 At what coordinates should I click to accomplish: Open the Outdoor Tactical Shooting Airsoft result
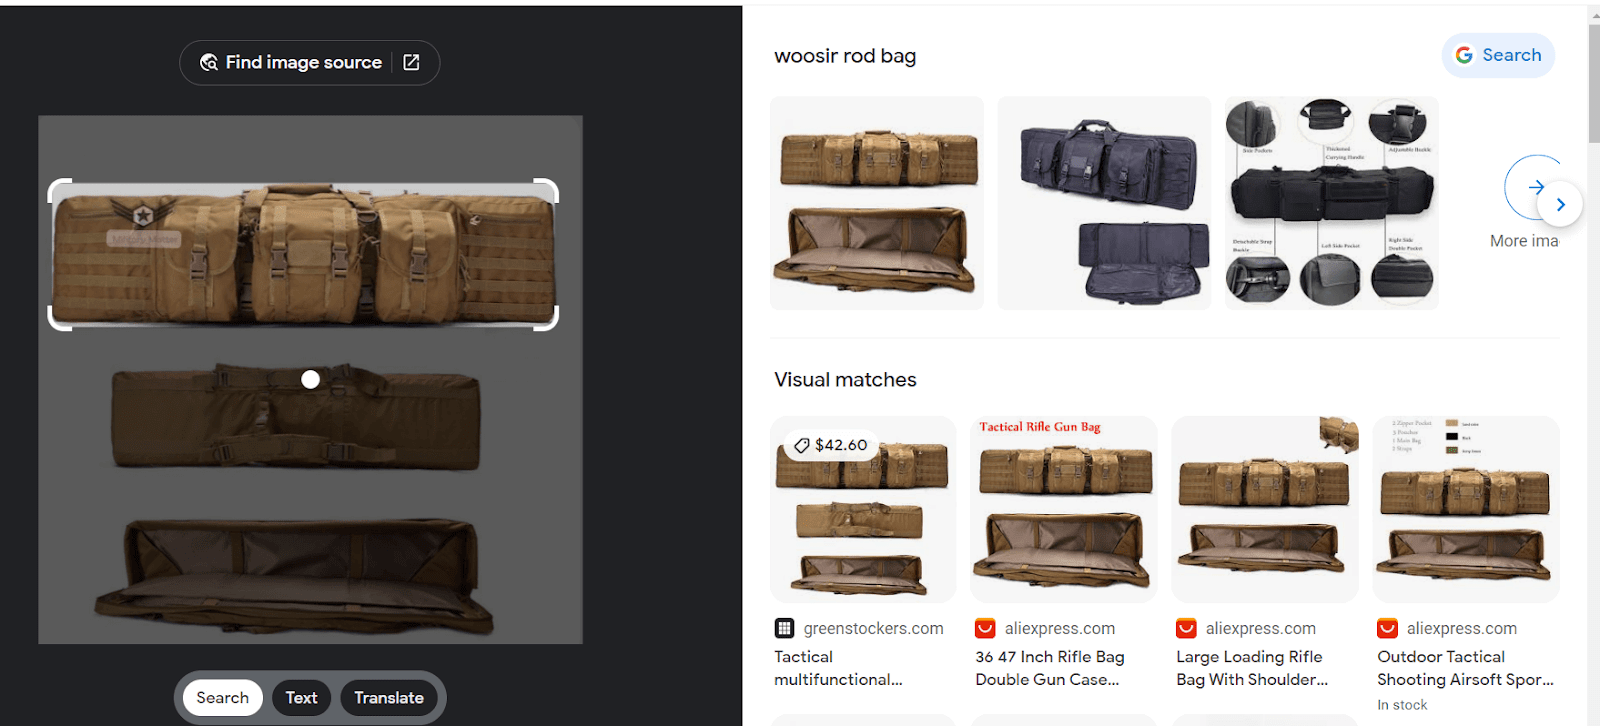(x=1465, y=668)
